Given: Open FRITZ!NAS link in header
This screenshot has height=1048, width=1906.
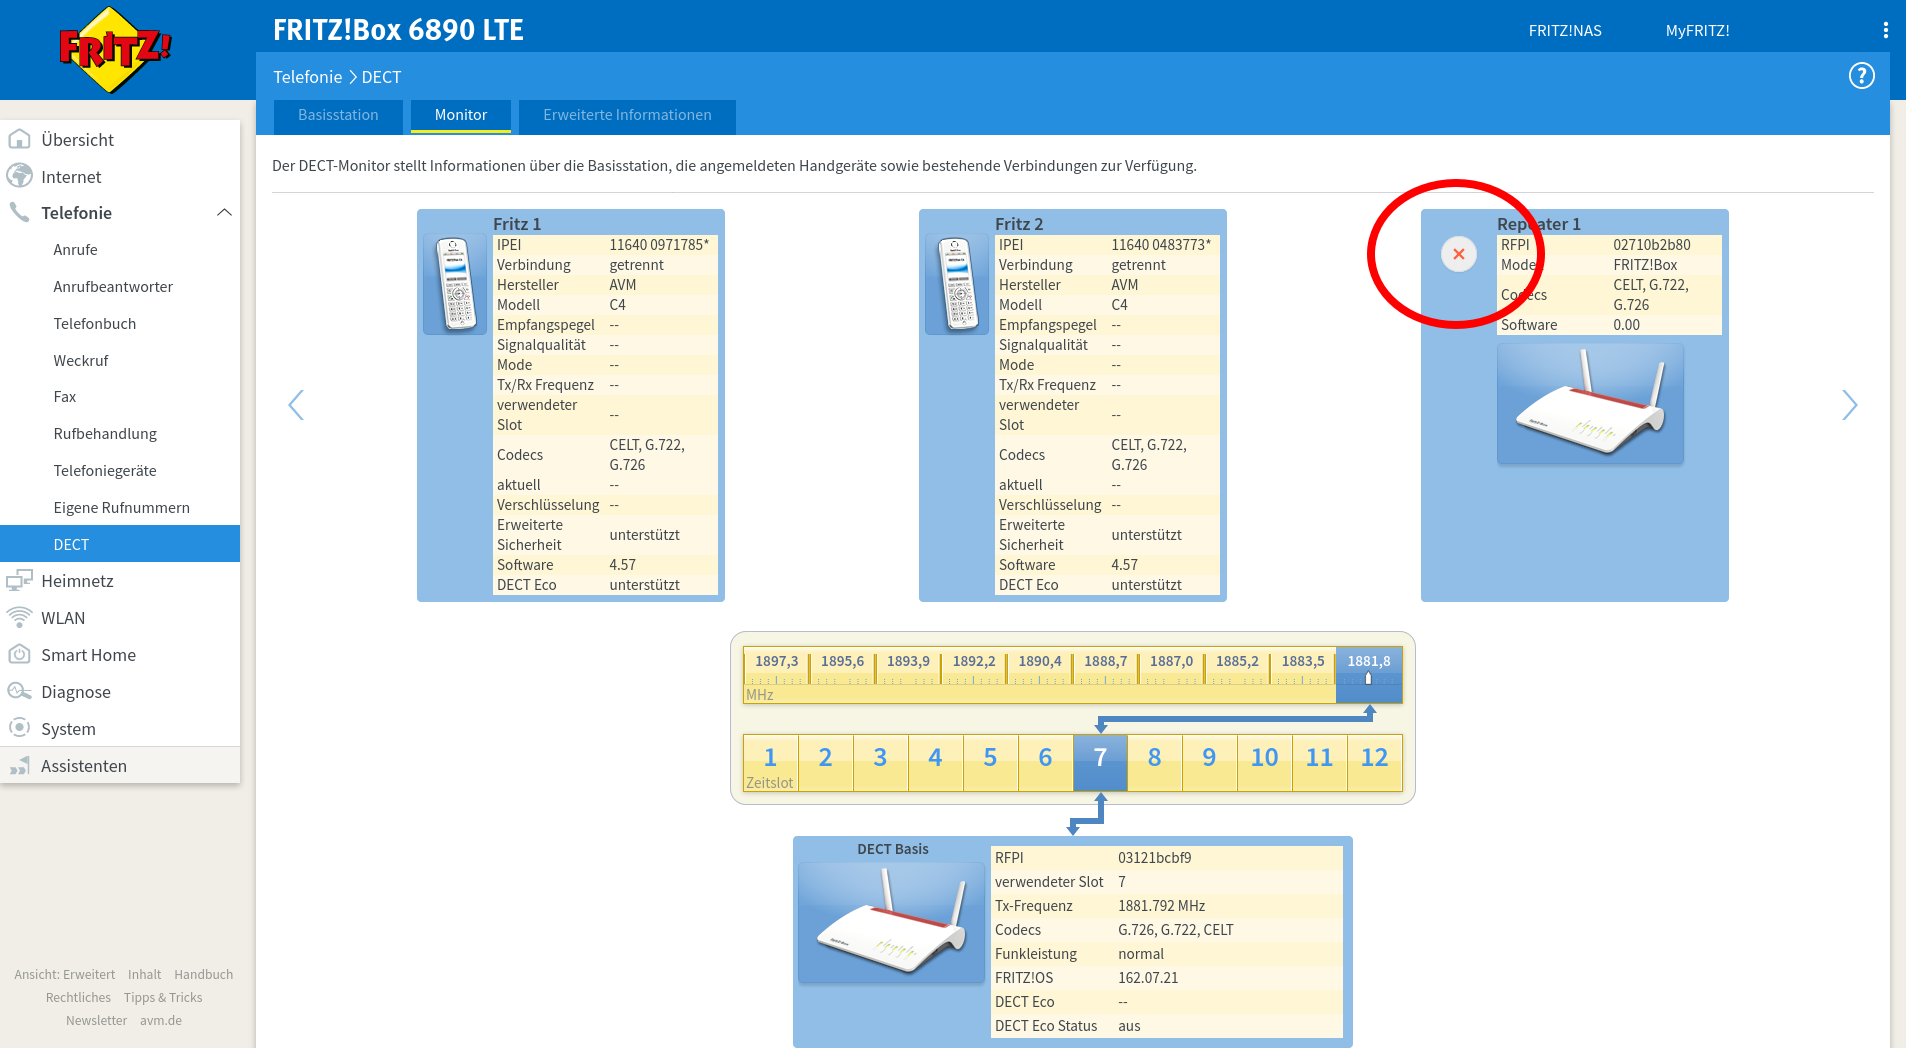Looking at the screenshot, I should [1565, 31].
